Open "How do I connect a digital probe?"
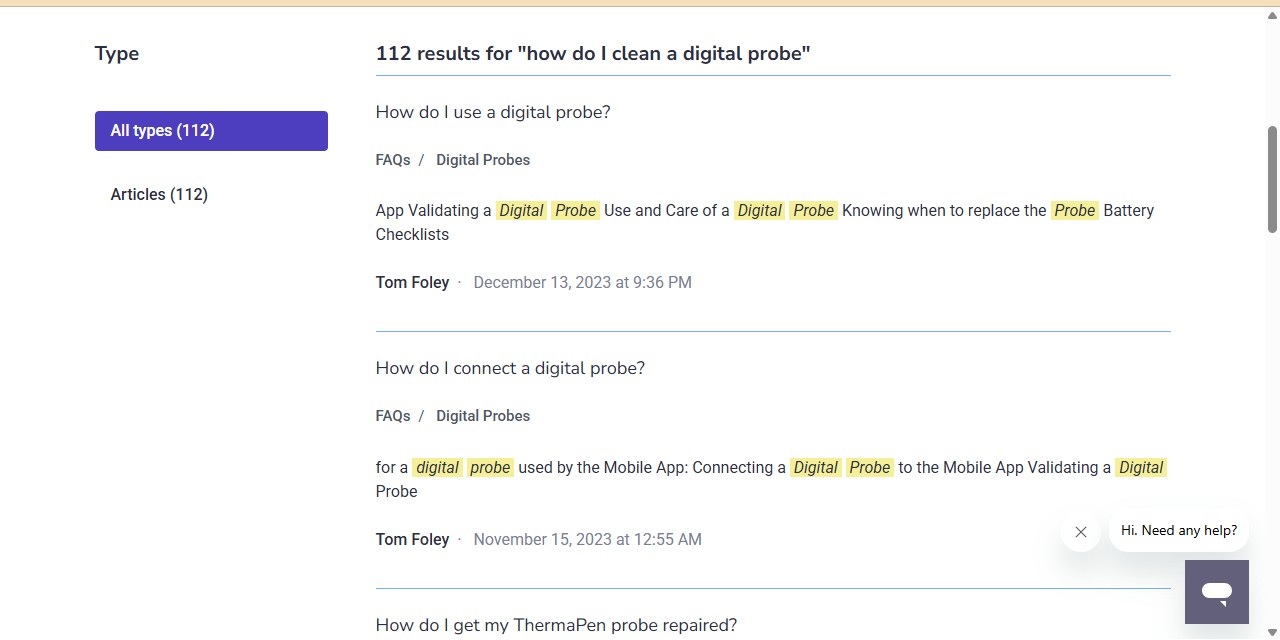This screenshot has width=1280, height=640. click(510, 368)
